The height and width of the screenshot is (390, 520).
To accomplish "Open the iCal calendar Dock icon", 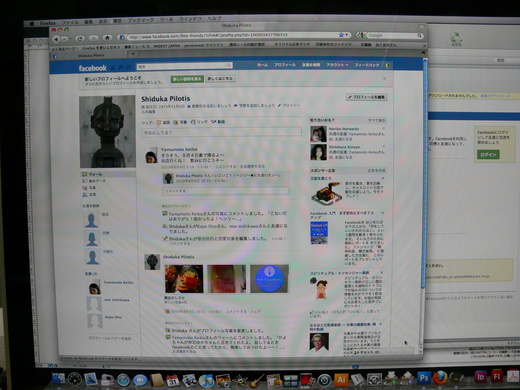I will point(172,380).
